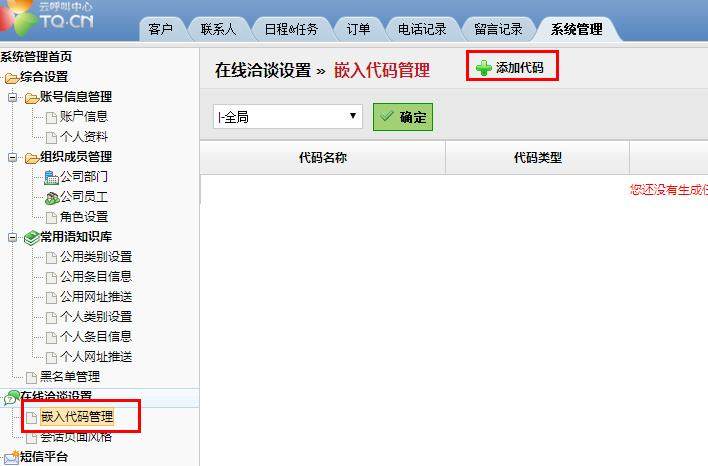
Task: Click the 公司员工 people icon
Action: pyautogui.click(x=52, y=197)
